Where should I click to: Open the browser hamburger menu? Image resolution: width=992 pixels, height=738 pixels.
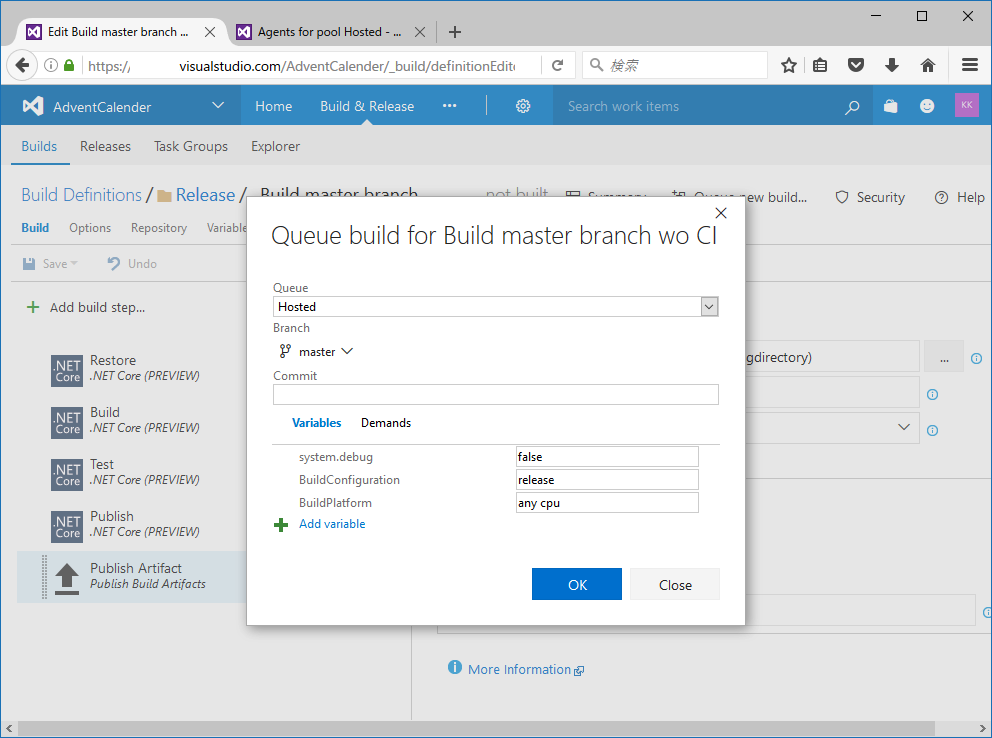(x=970, y=65)
